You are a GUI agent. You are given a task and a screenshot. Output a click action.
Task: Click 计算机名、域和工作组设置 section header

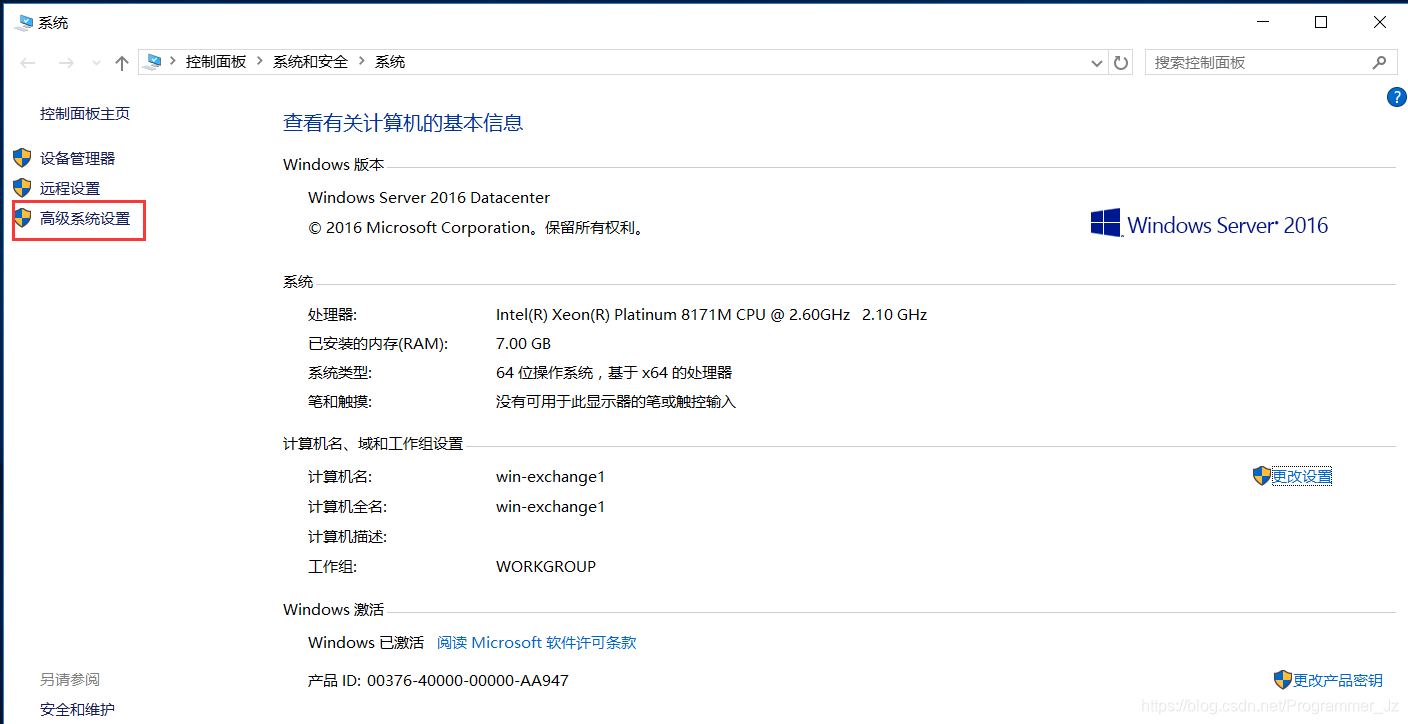pyautogui.click(x=373, y=443)
